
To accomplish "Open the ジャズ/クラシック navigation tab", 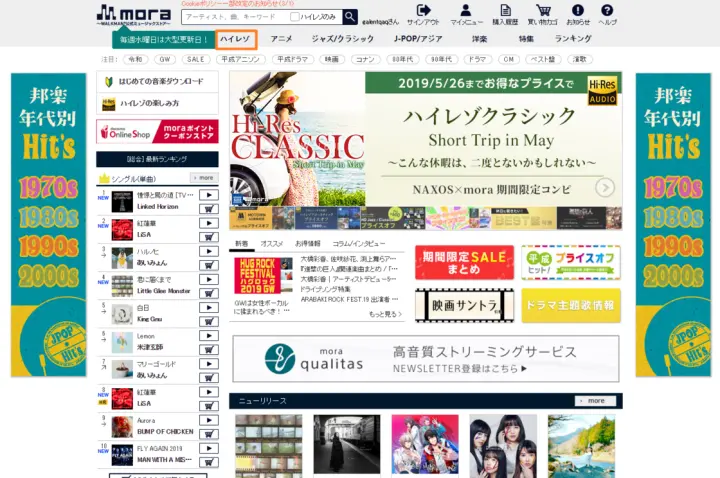I will pos(343,39).
